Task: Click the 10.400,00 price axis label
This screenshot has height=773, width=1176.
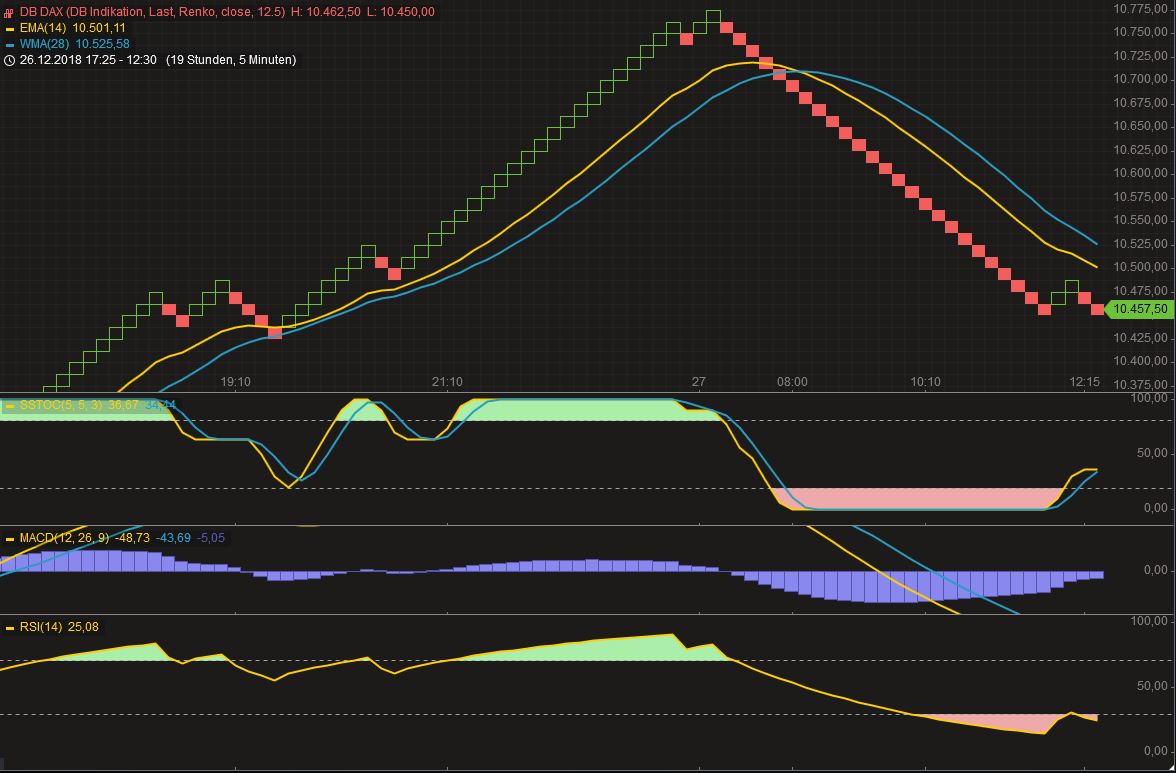Action: click(x=1140, y=361)
